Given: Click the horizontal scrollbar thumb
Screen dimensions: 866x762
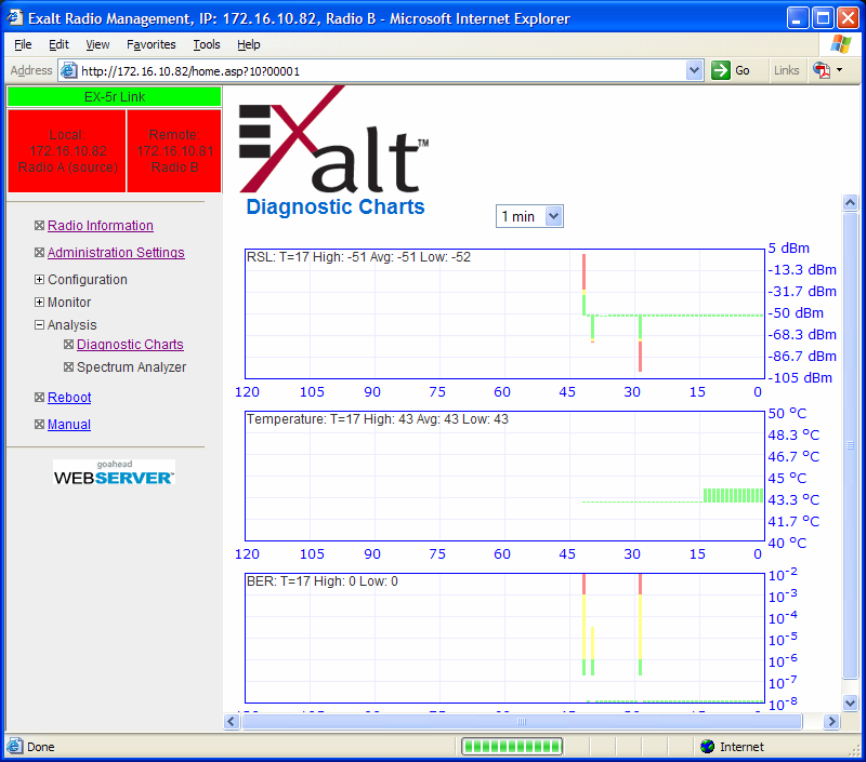Looking at the screenshot, I should 522,721.
